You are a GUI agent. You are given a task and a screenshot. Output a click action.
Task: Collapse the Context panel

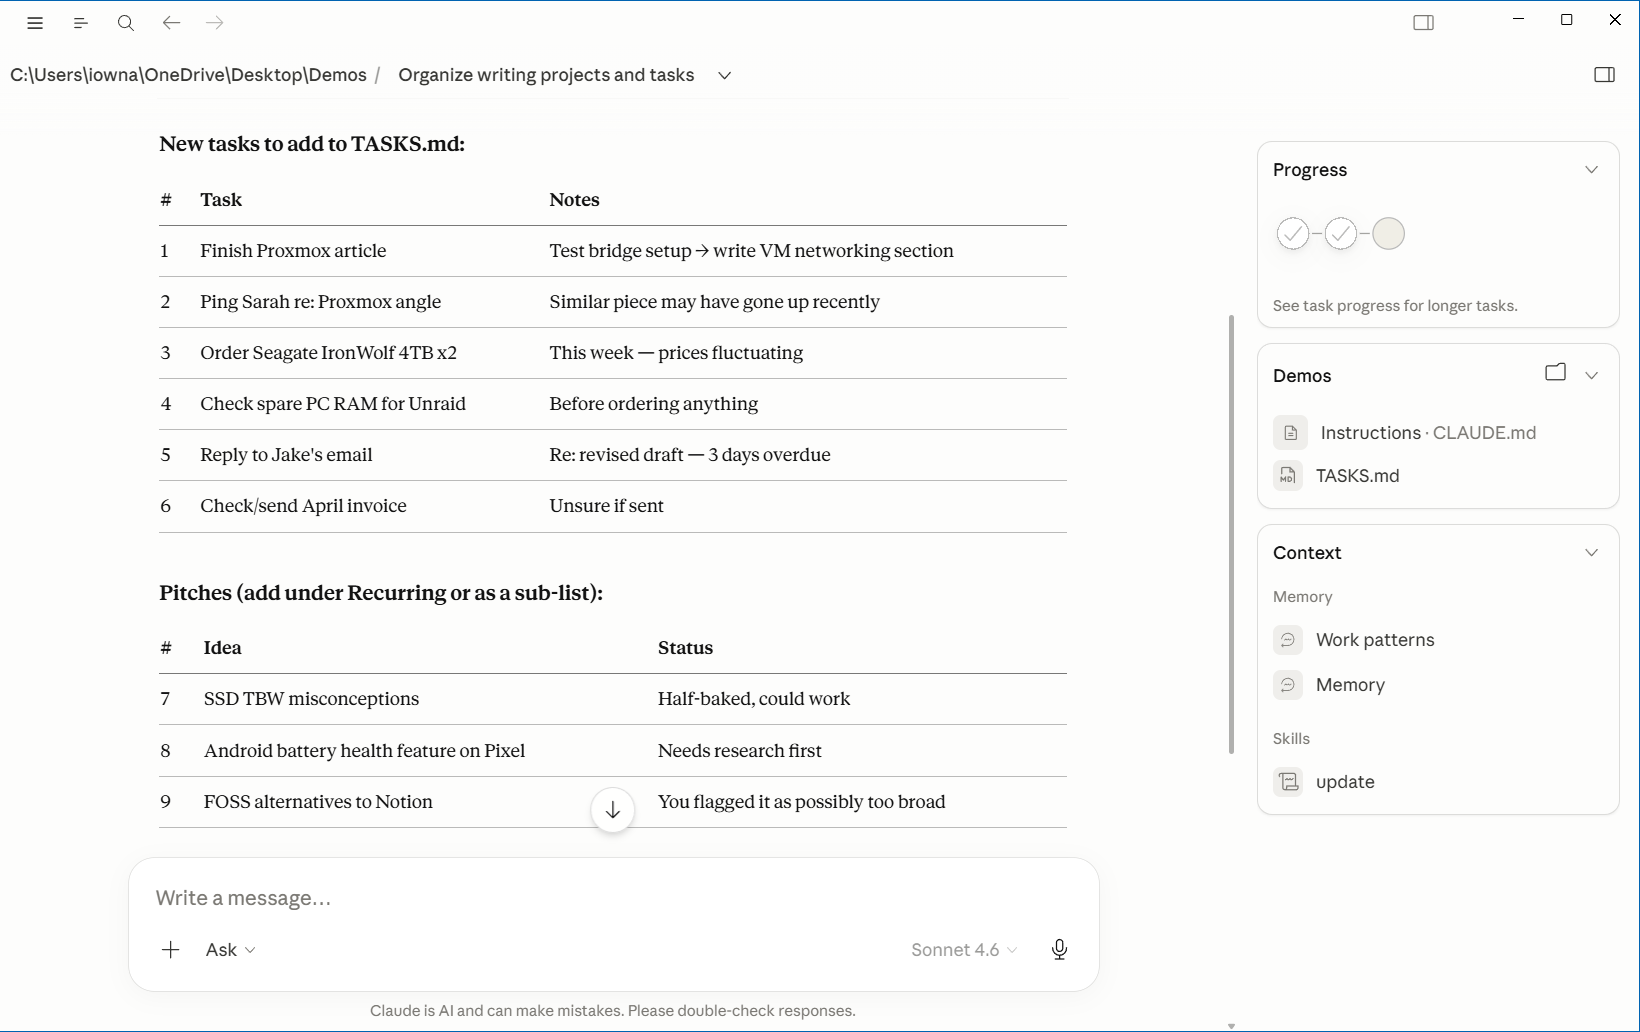pyautogui.click(x=1591, y=553)
